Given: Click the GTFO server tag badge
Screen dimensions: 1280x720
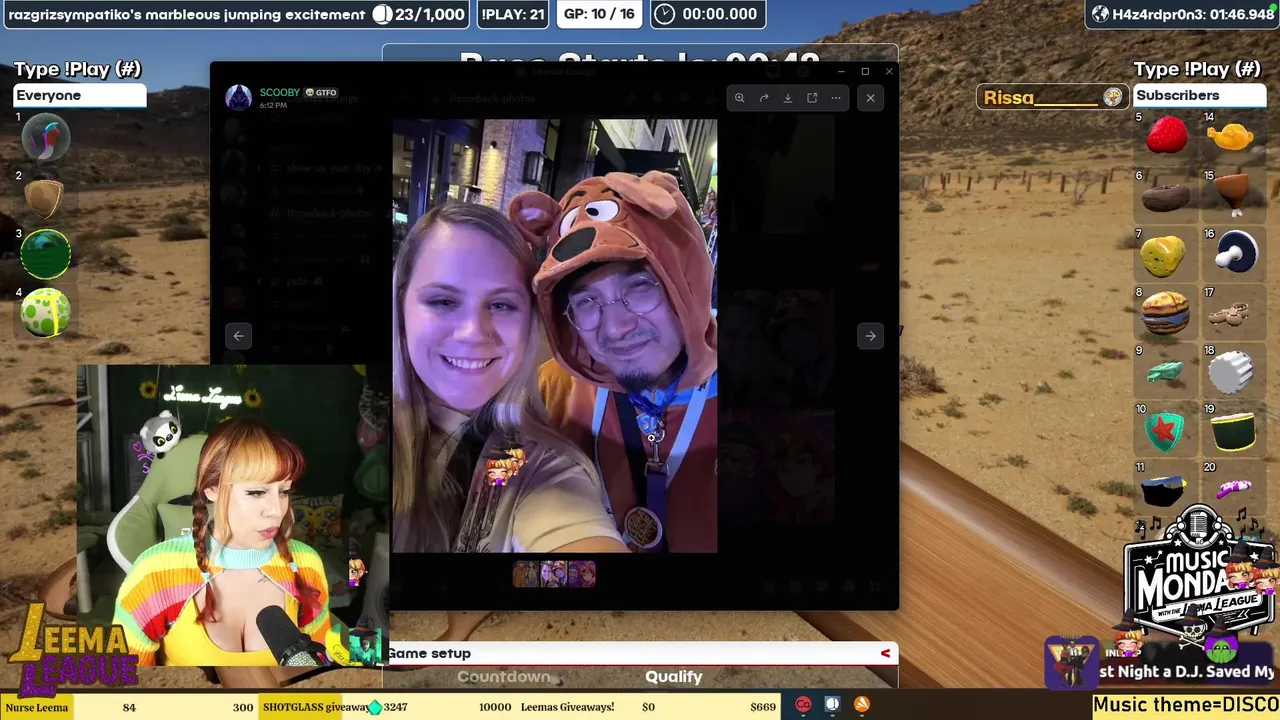Looking at the screenshot, I should click(321, 92).
